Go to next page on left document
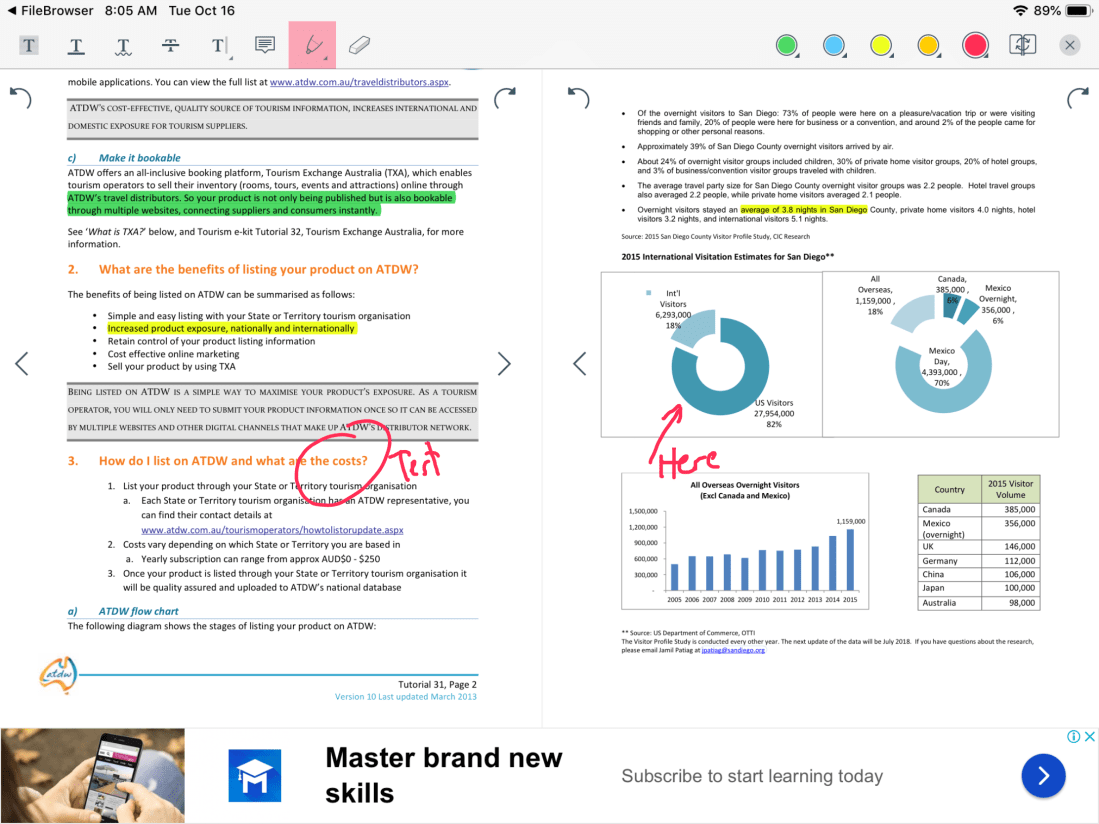Image resolution: width=1099 pixels, height=824 pixels. point(504,364)
